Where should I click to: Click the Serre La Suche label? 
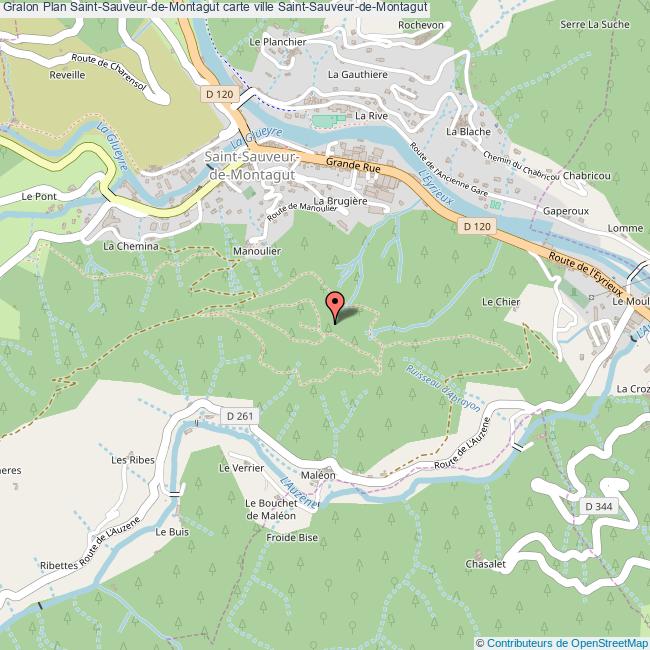coord(594,24)
